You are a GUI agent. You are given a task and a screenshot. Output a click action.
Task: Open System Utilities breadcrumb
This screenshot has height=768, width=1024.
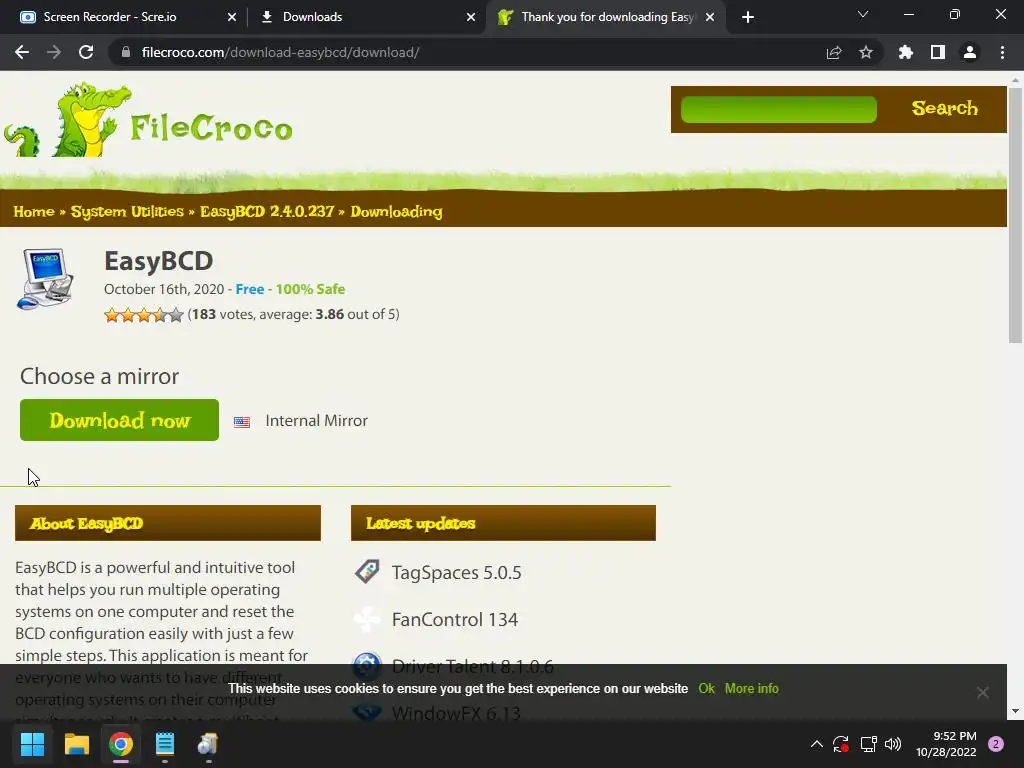click(127, 212)
